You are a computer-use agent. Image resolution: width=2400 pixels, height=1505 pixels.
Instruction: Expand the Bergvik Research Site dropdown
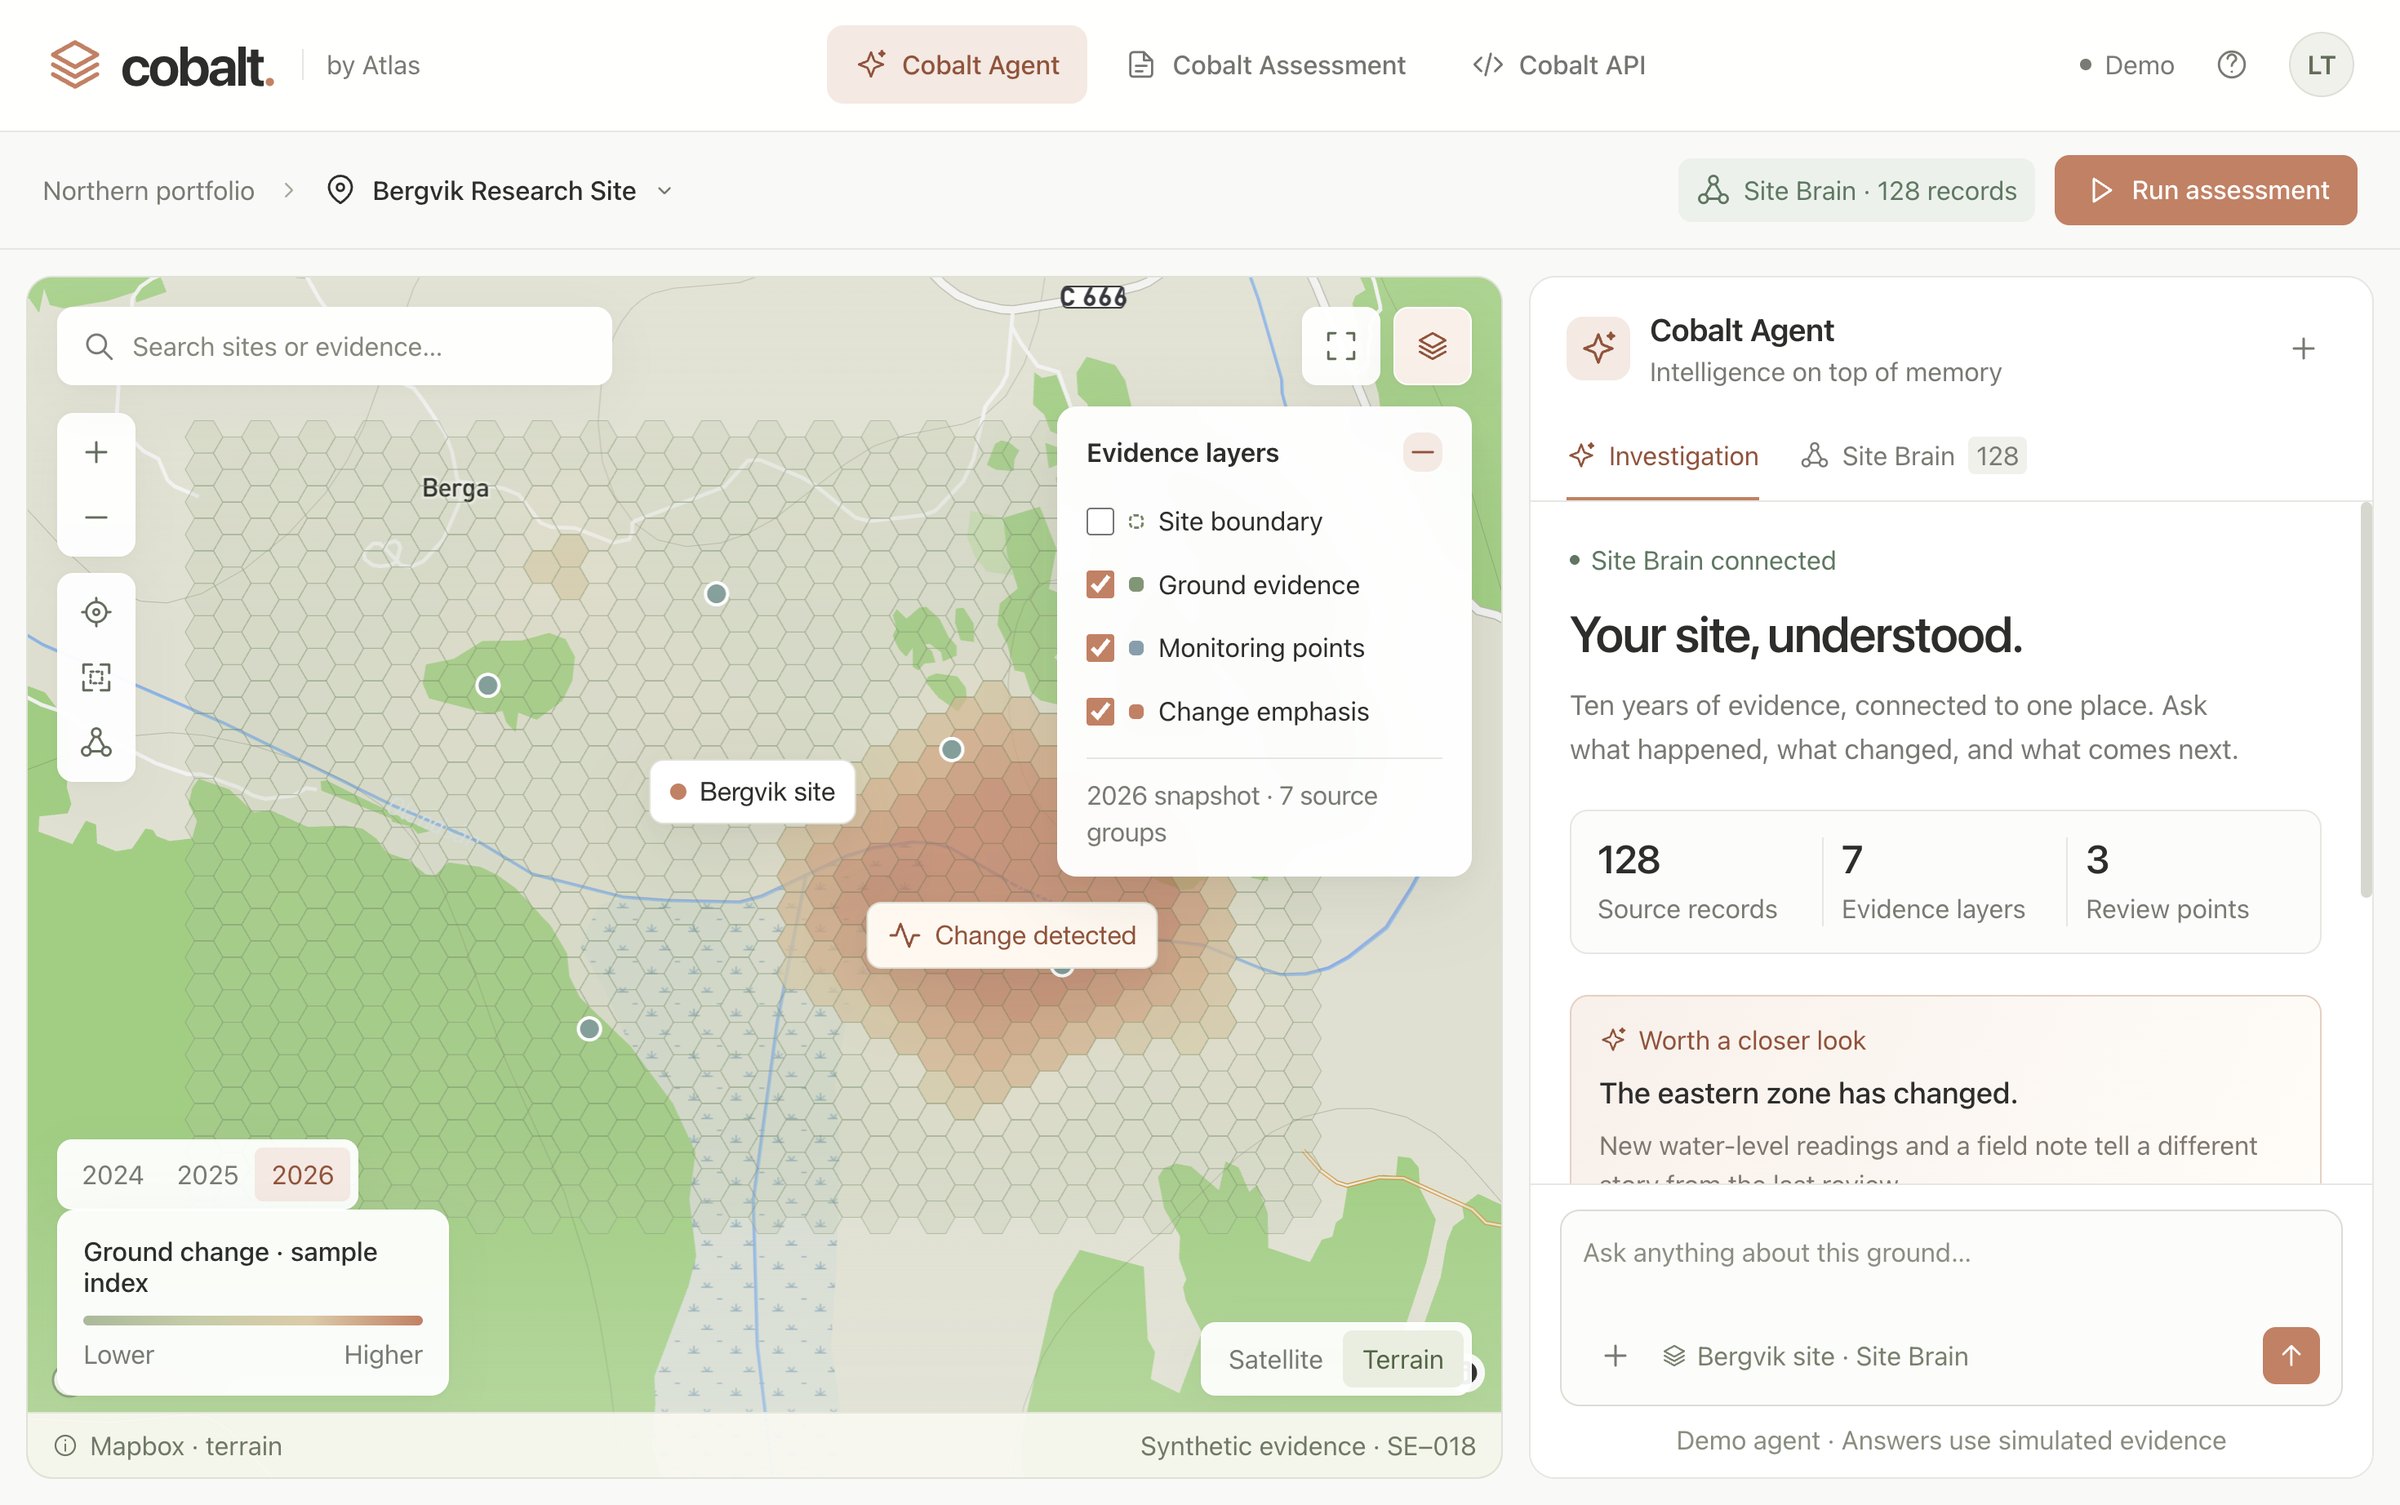(x=503, y=190)
